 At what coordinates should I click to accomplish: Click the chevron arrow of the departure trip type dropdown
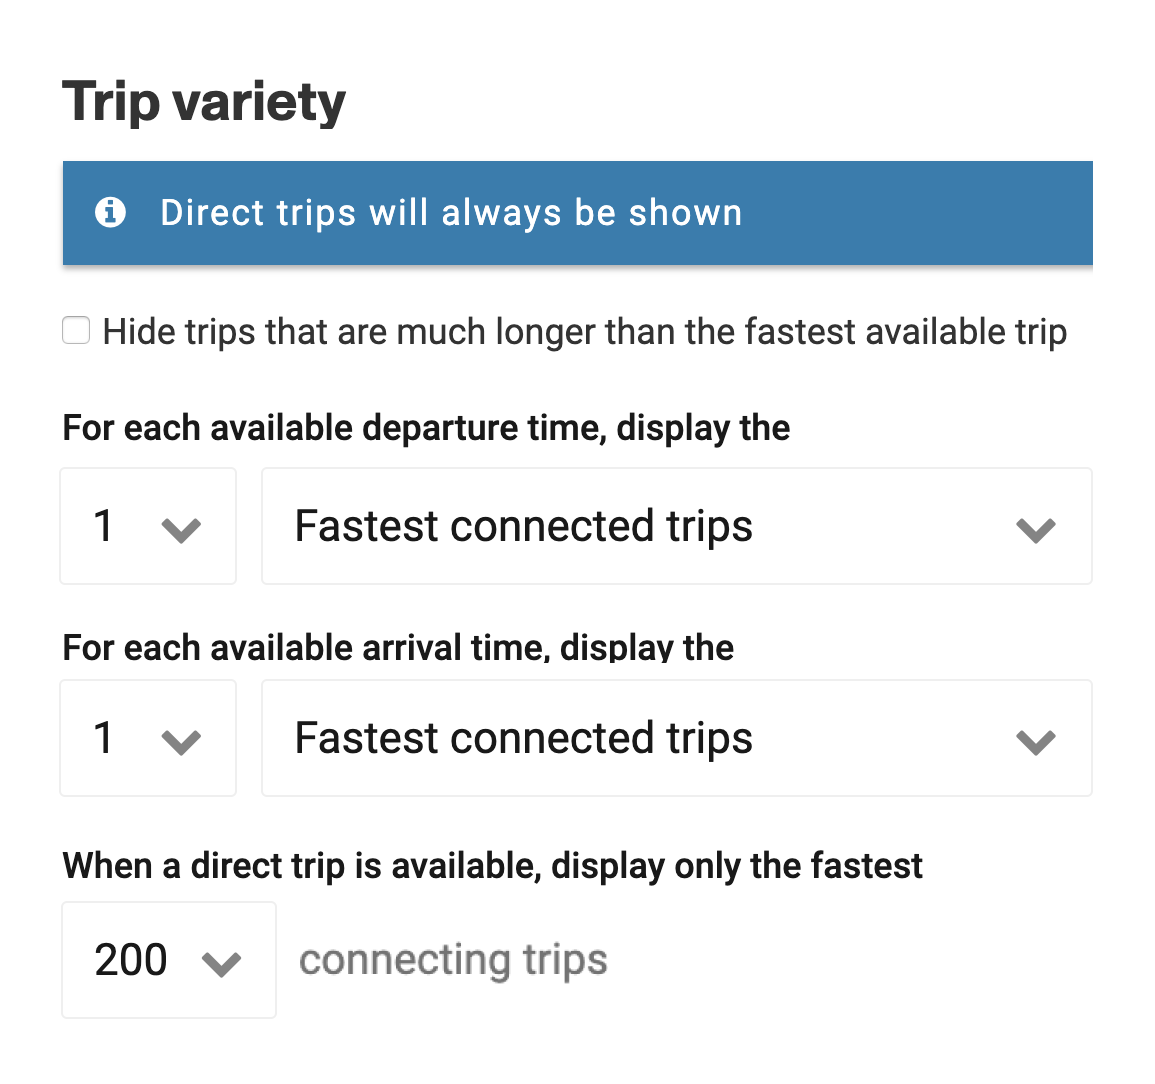click(x=1036, y=529)
